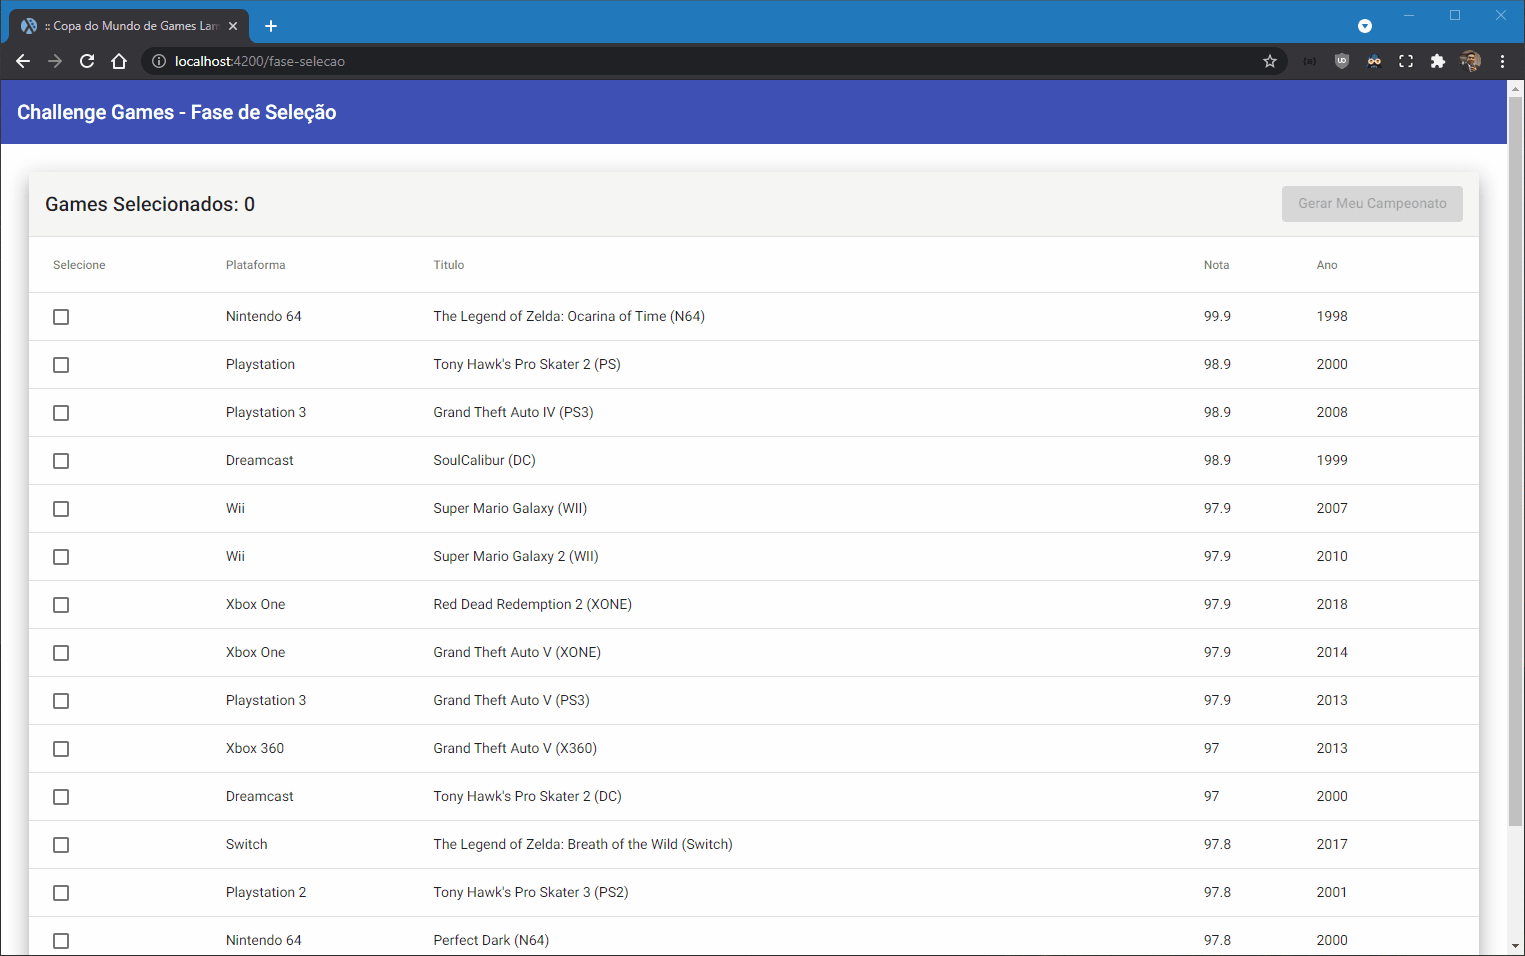
Task: Close the Copa do Mundo de Games tab
Action: click(x=233, y=26)
